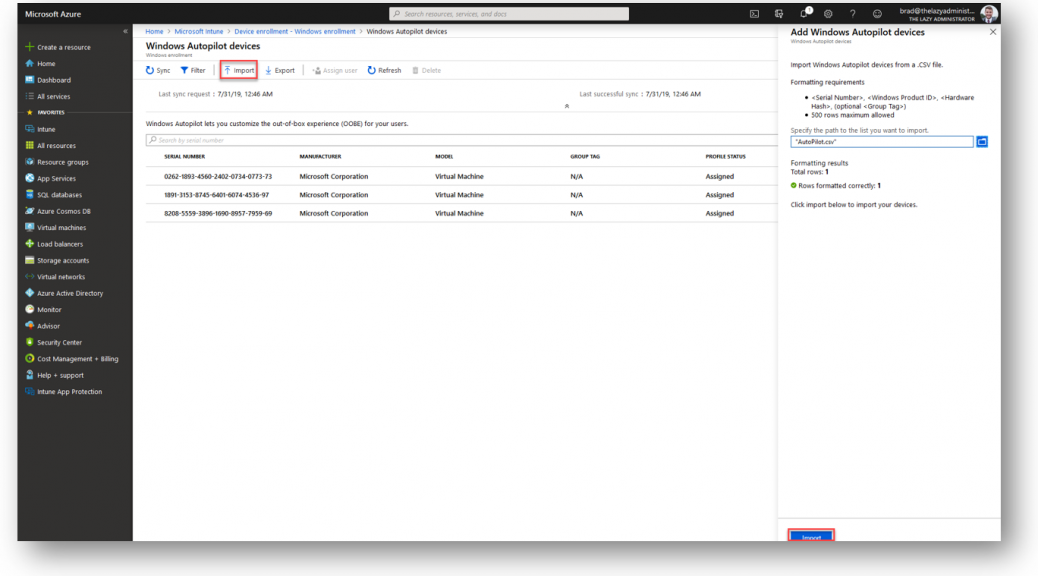Click the AutoPilot.csv file path field
1038x576 pixels.
click(882, 142)
